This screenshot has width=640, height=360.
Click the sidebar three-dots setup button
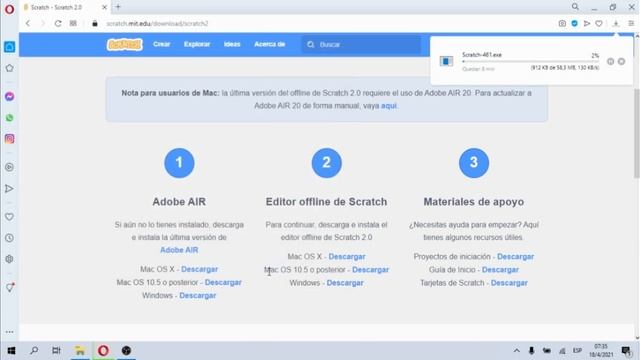coord(9,332)
